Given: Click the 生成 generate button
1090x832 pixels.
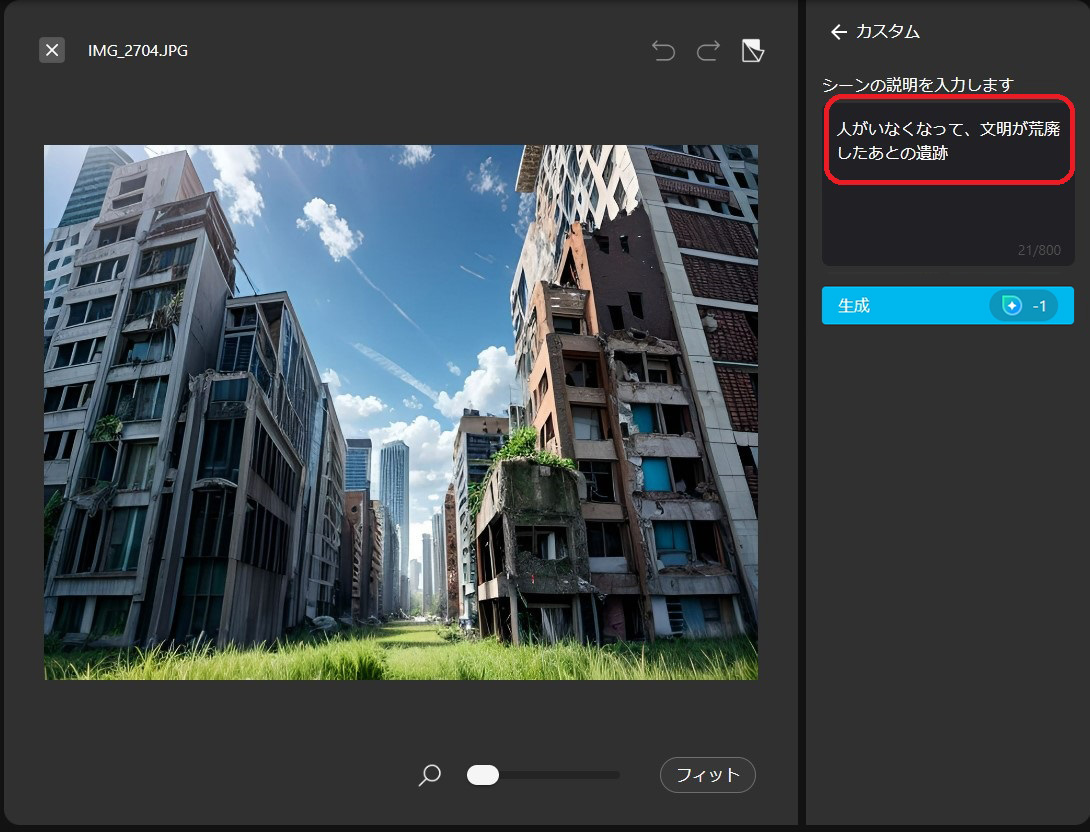Looking at the screenshot, I should click(947, 305).
